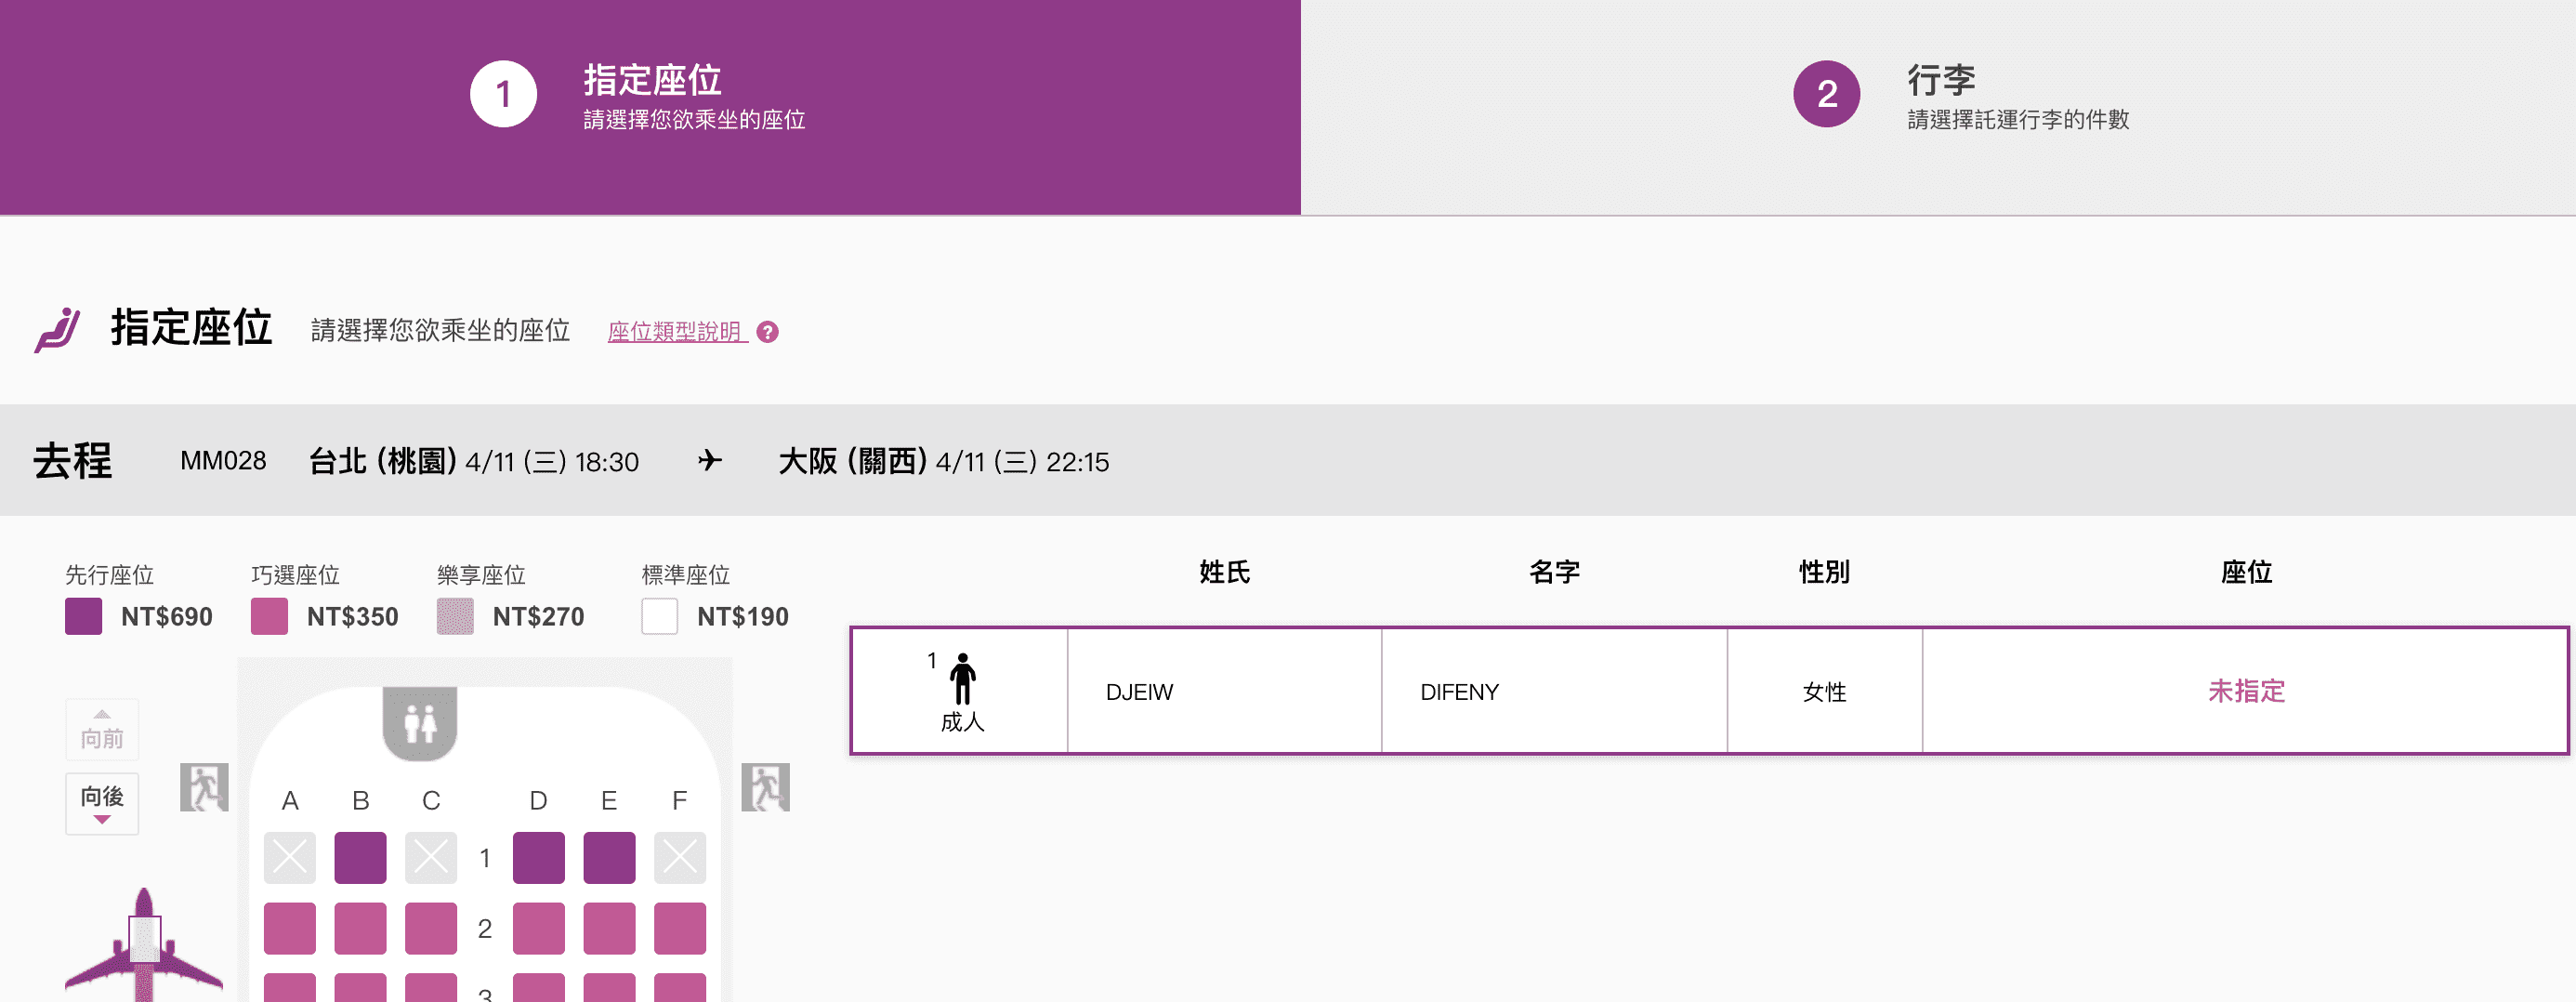Image resolution: width=2576 pixels, height=1002 pixels.
Task: Click the airplane position thumbnail
Action: [144, 945]
